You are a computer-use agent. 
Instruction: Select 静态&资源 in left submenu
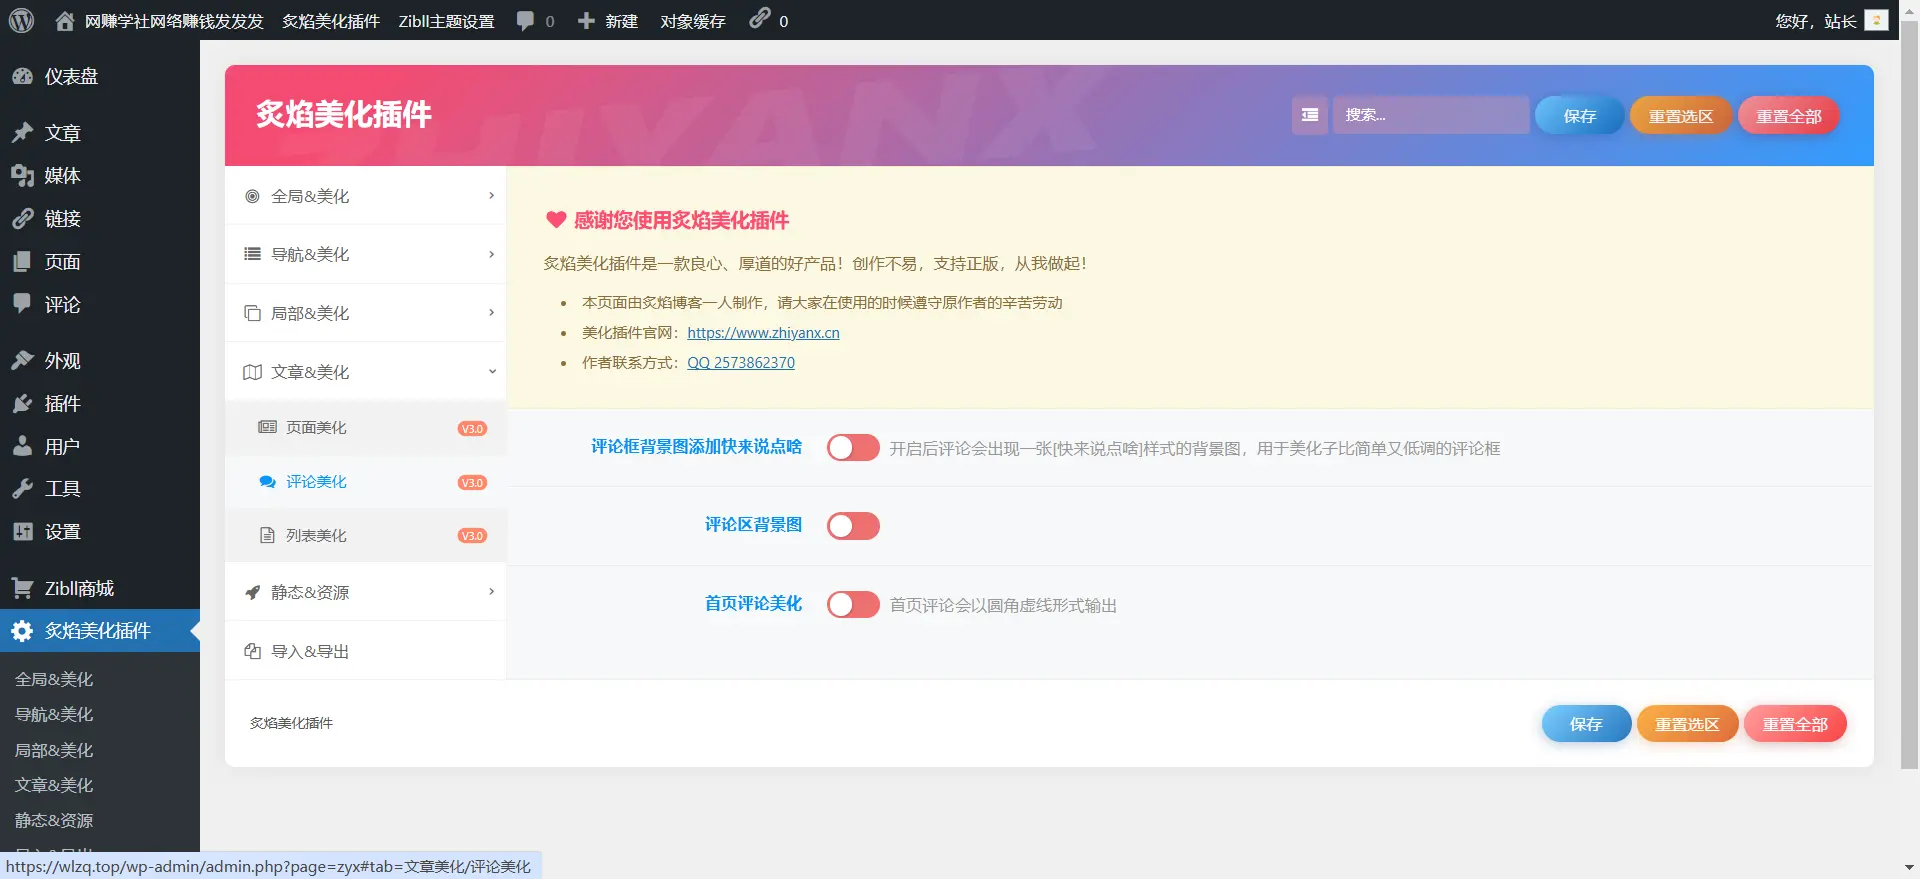pos(54,820)
